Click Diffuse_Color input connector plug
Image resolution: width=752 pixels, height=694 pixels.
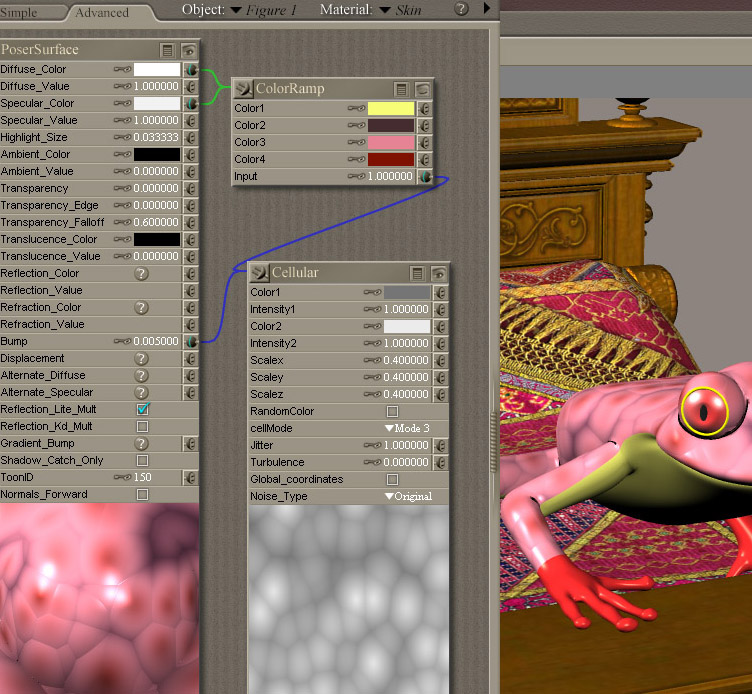pos(191,70)
